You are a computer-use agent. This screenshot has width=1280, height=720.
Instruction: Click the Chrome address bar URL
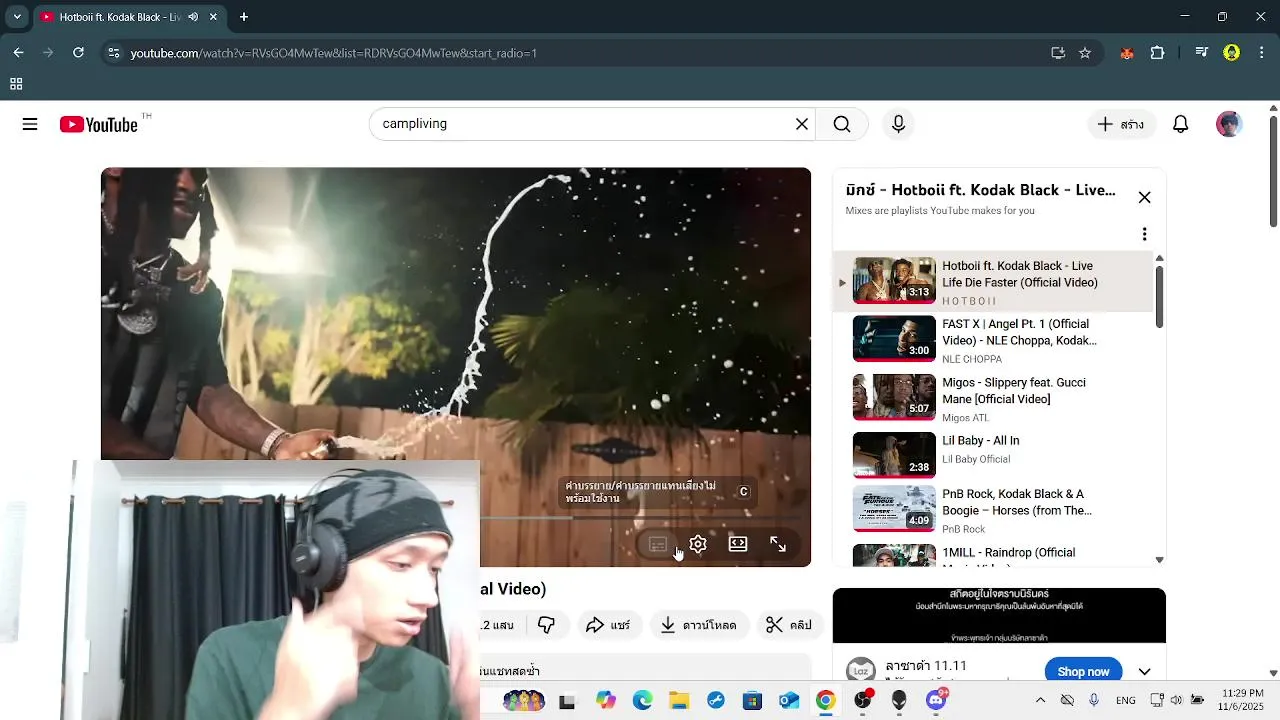(333, 53)
